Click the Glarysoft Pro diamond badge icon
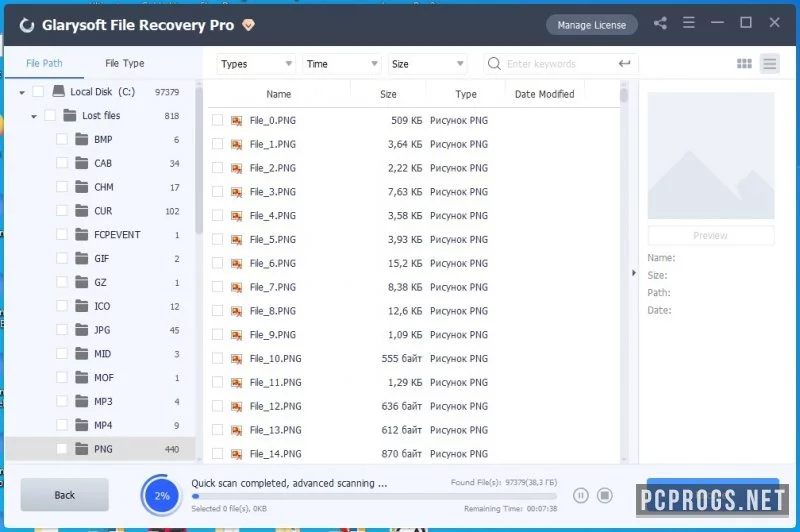Viewport: 800px width, 532px height. point(248,25)
